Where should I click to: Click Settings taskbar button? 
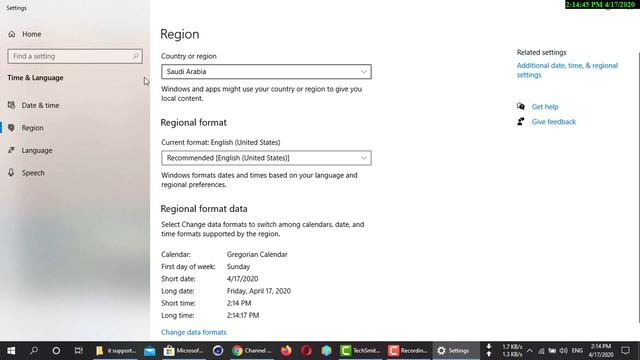455,351
